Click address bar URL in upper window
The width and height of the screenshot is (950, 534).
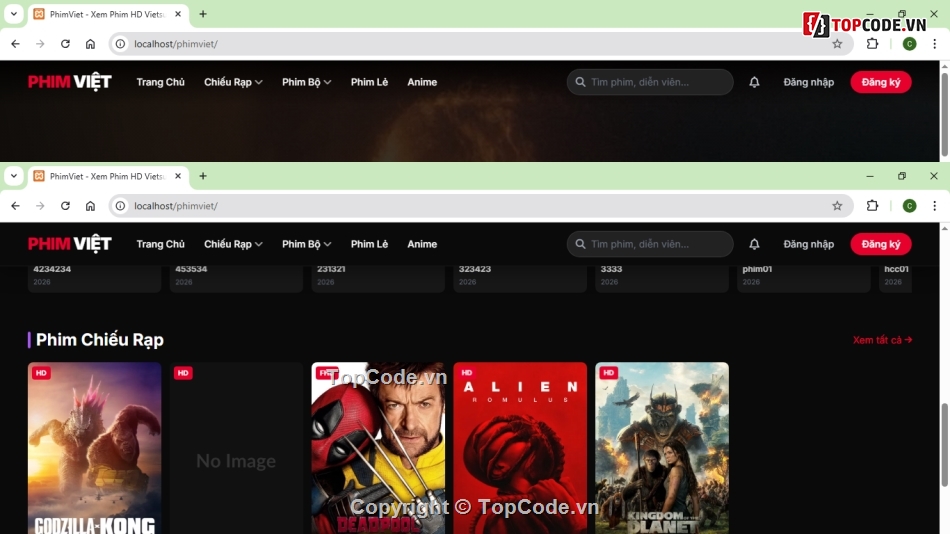pos(176,44)
